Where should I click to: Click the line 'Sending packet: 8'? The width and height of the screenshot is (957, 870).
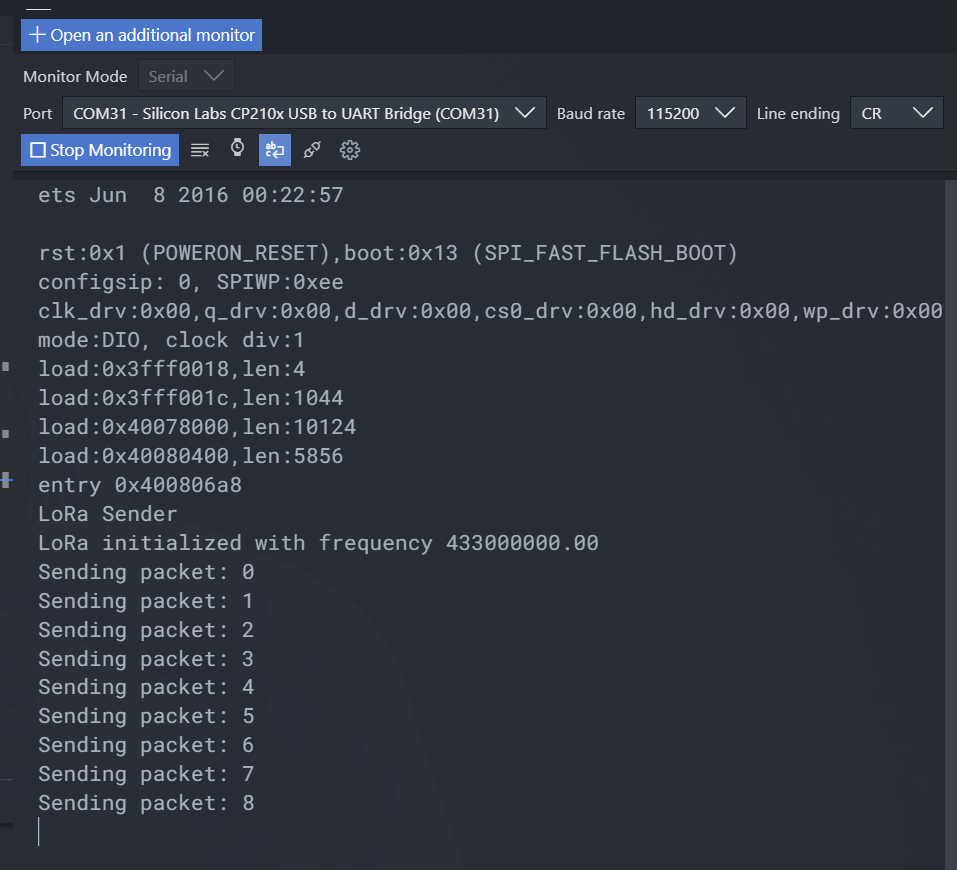point(146,803)
